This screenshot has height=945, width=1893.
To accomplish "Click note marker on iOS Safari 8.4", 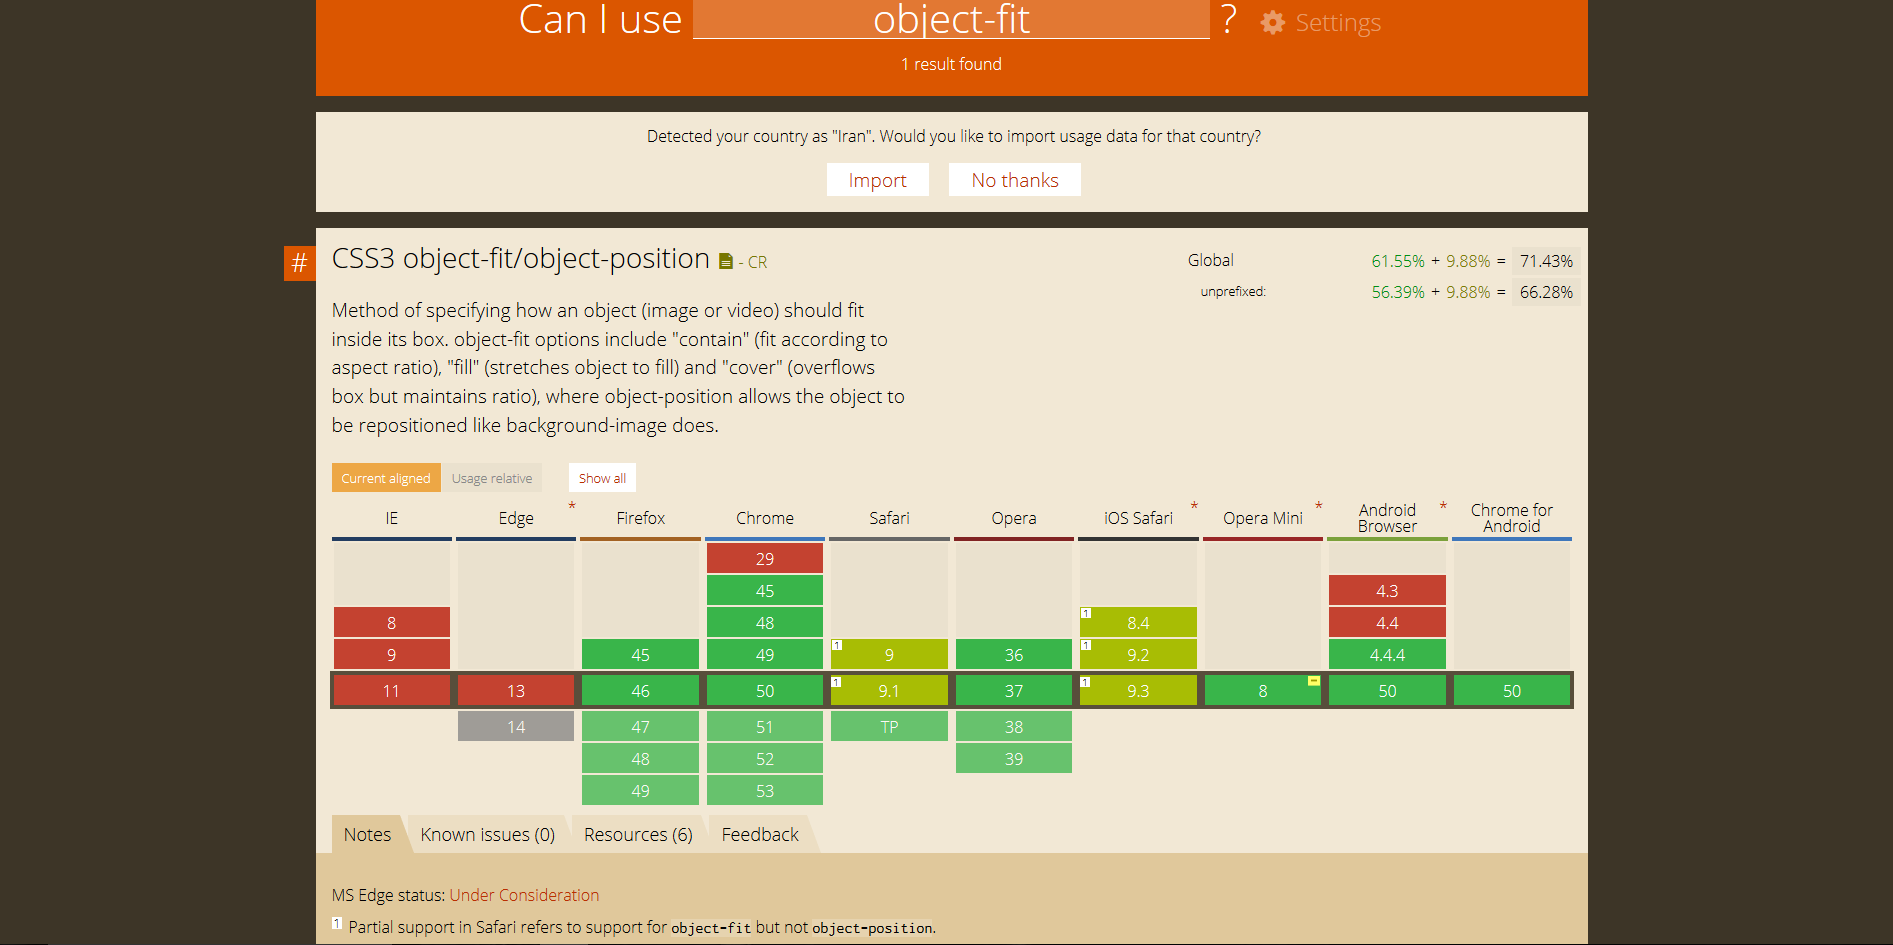I will (x=1086, y=613).
